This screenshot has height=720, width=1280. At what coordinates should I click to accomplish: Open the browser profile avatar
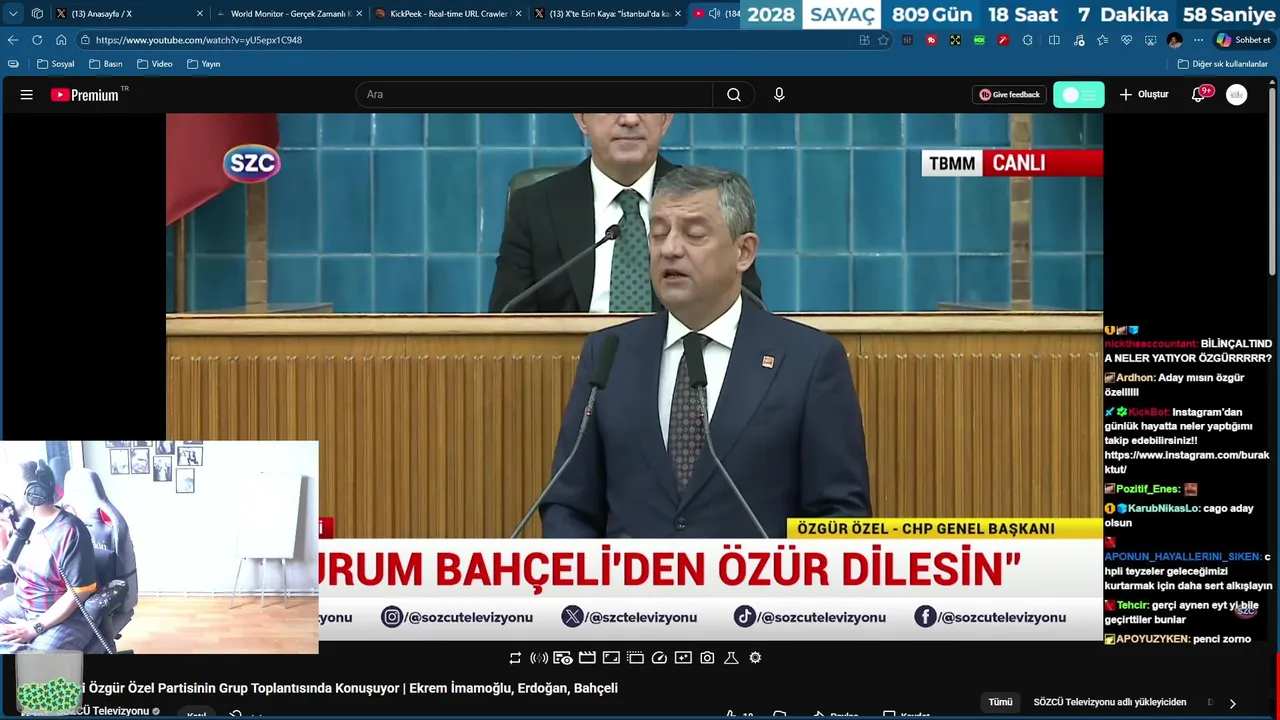(x=1174, y=40)
